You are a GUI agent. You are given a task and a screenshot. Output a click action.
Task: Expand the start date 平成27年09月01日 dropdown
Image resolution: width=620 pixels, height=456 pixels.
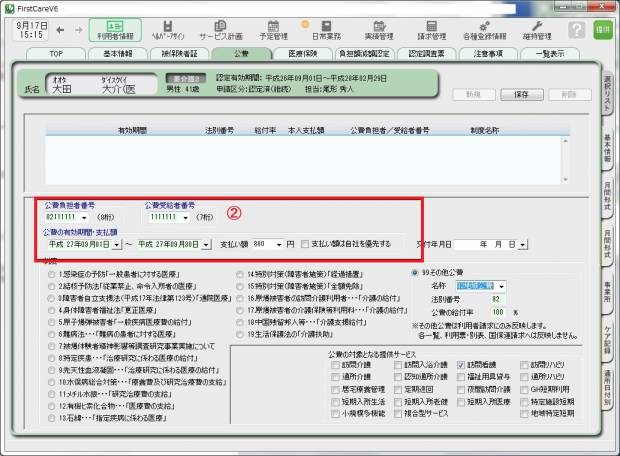117,243
